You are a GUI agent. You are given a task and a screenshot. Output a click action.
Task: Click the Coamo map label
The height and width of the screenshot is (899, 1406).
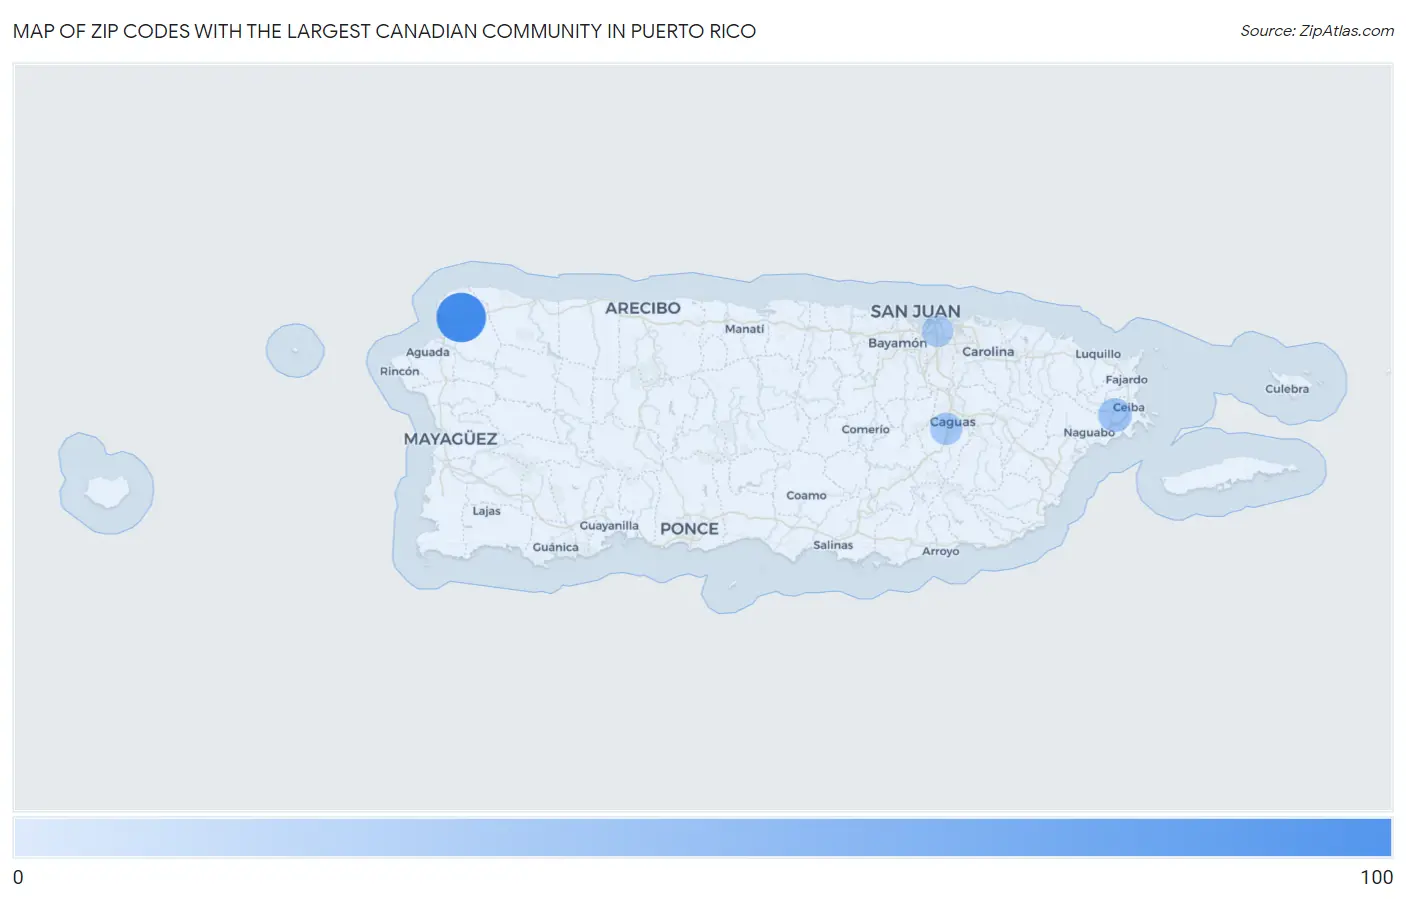[x=806, y=496]
